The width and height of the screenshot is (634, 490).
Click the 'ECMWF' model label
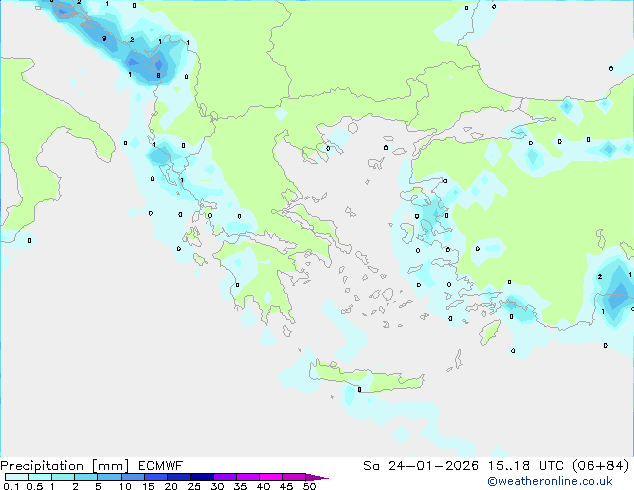point(161,466)
